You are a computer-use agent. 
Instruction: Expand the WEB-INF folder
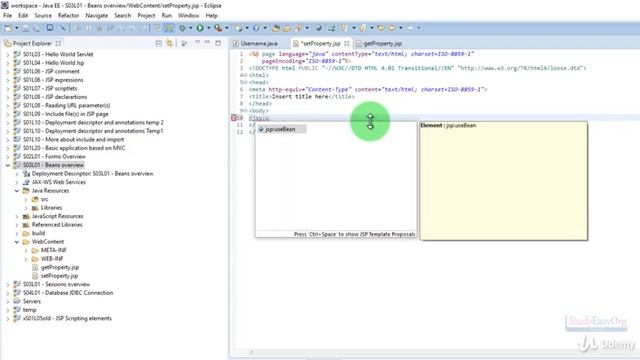click(26, 259)
